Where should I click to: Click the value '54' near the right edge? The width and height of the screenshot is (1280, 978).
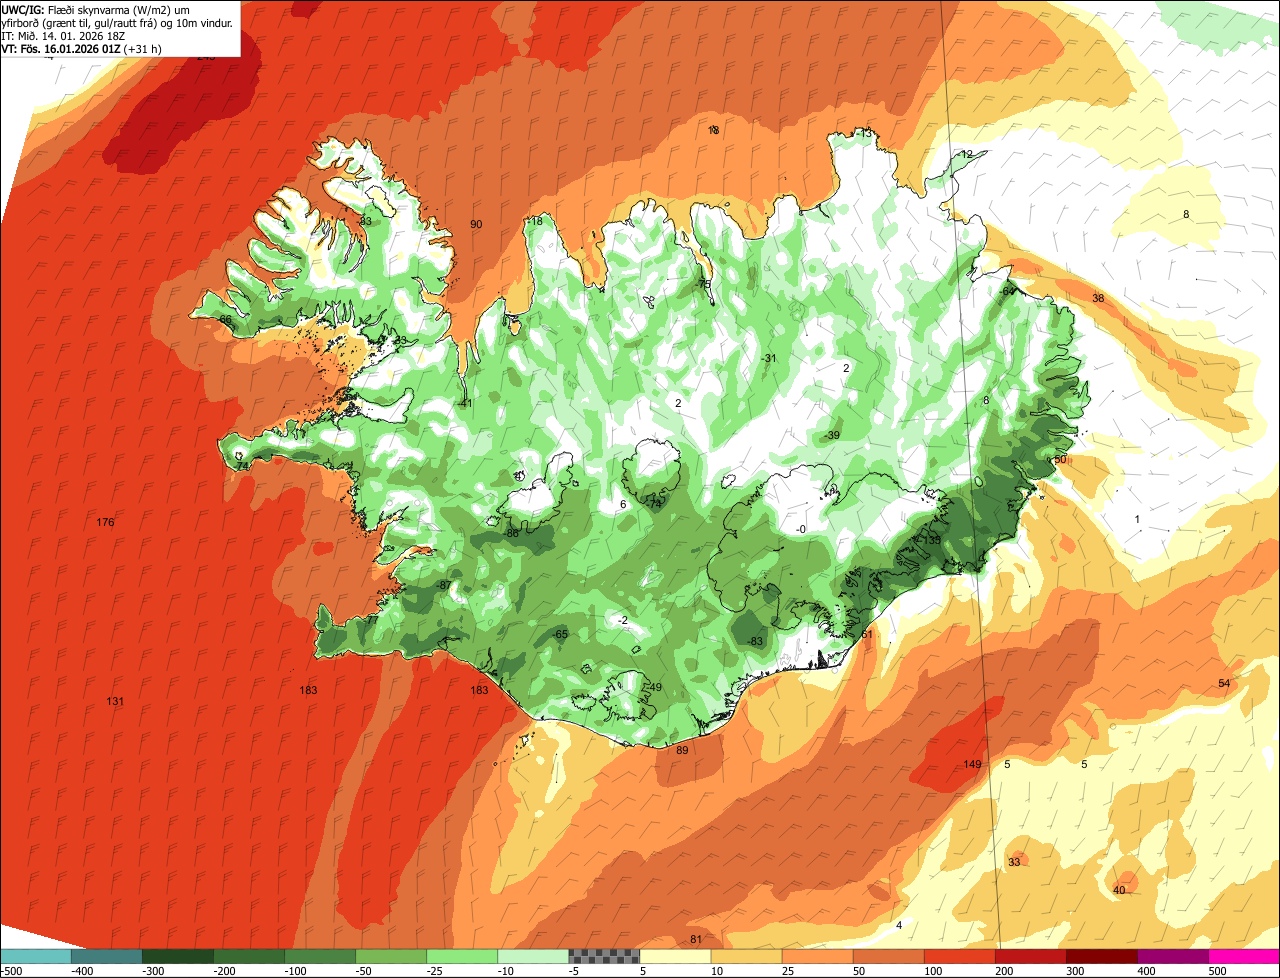1224,684
